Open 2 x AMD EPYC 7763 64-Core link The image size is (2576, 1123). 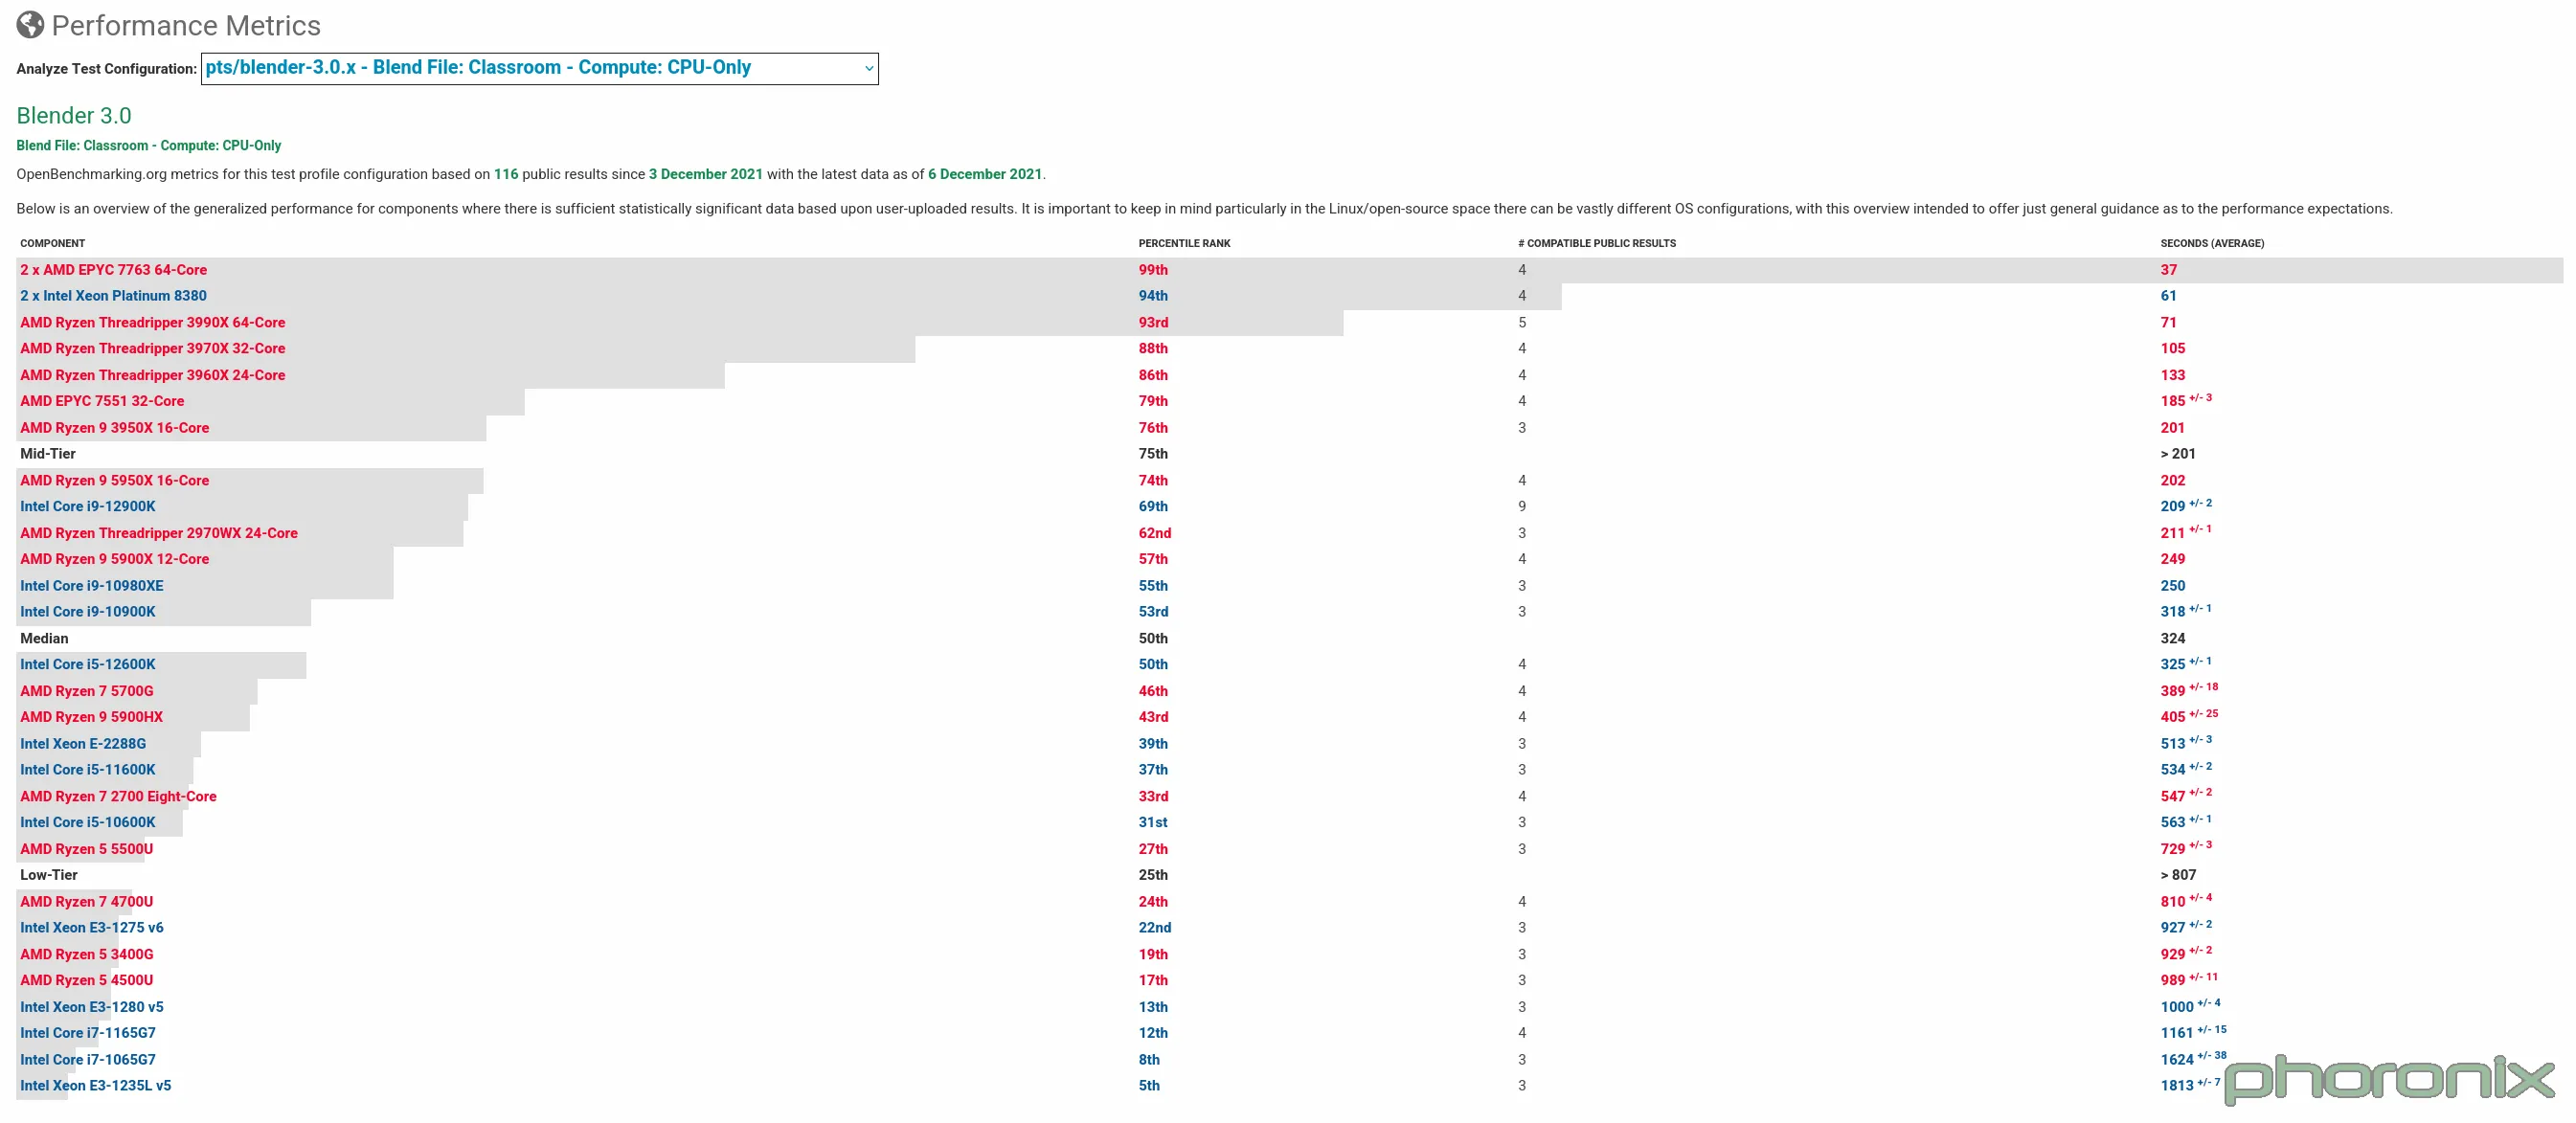click(113, 270)
